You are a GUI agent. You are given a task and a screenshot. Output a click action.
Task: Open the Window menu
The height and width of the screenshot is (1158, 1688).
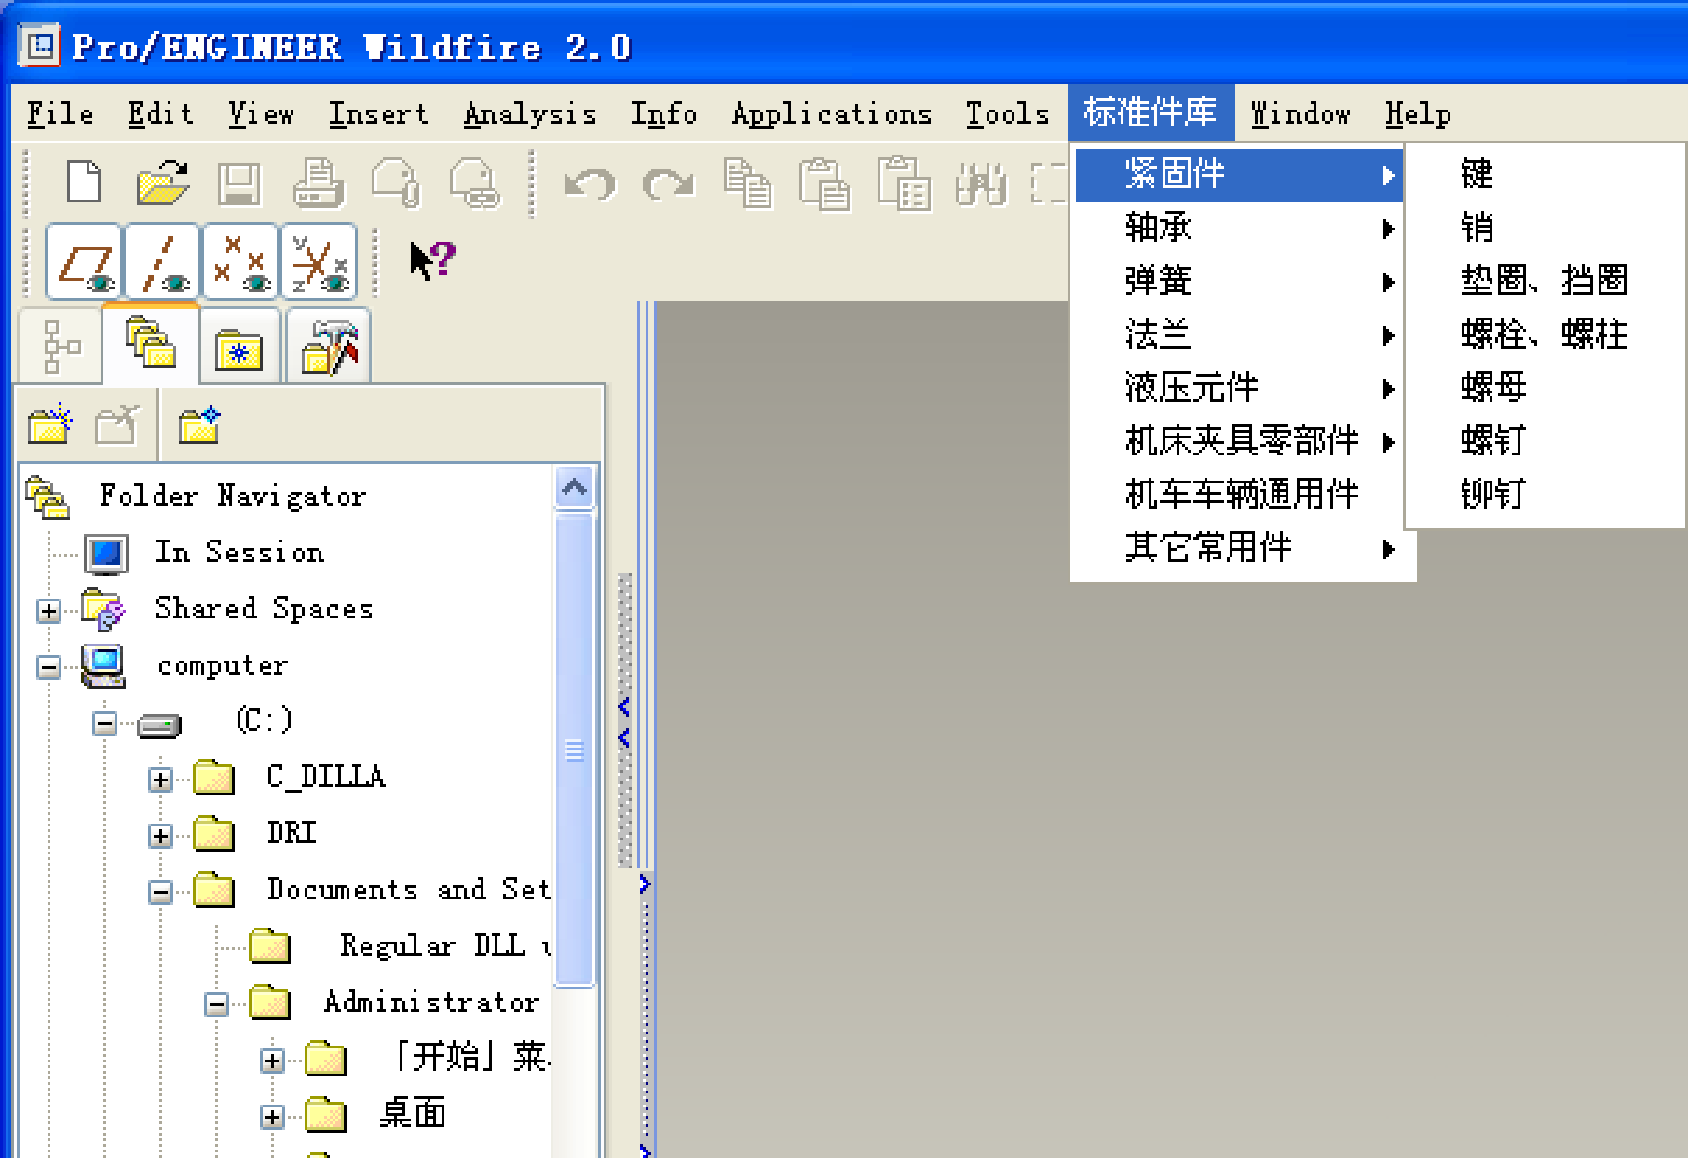tap(1300, 114)
